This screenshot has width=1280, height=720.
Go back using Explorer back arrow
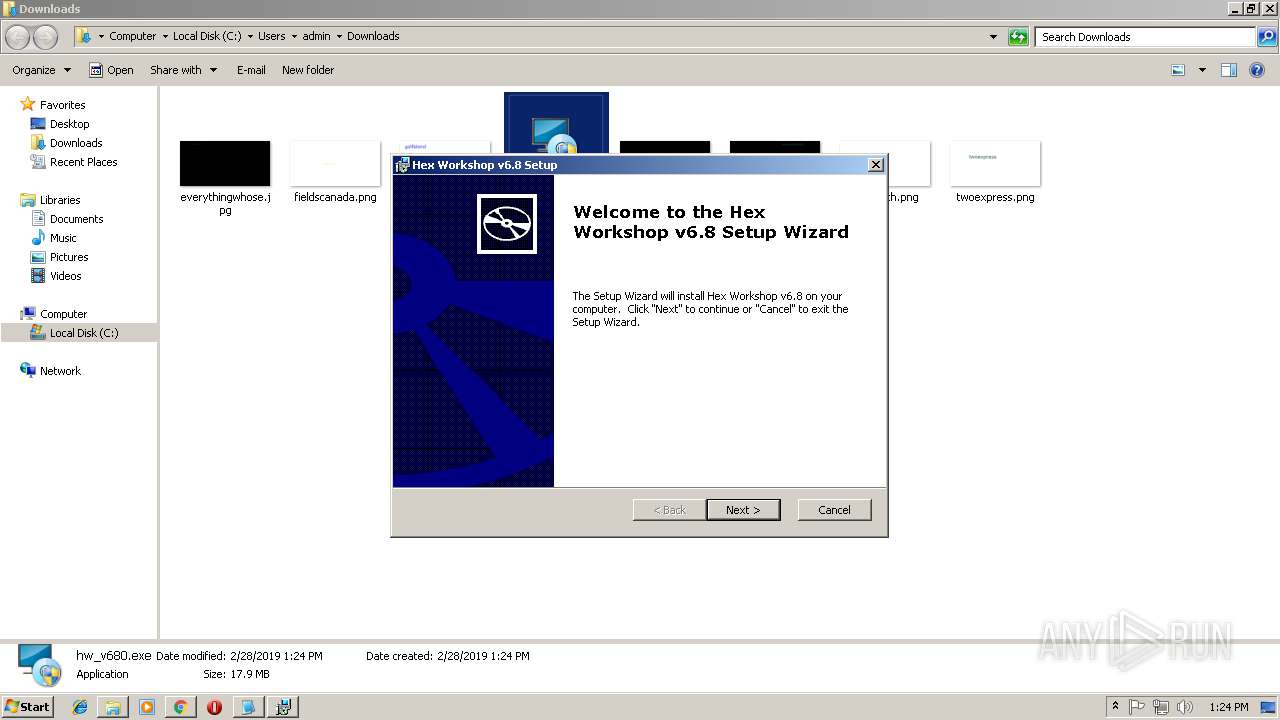[x=18, y=37]
